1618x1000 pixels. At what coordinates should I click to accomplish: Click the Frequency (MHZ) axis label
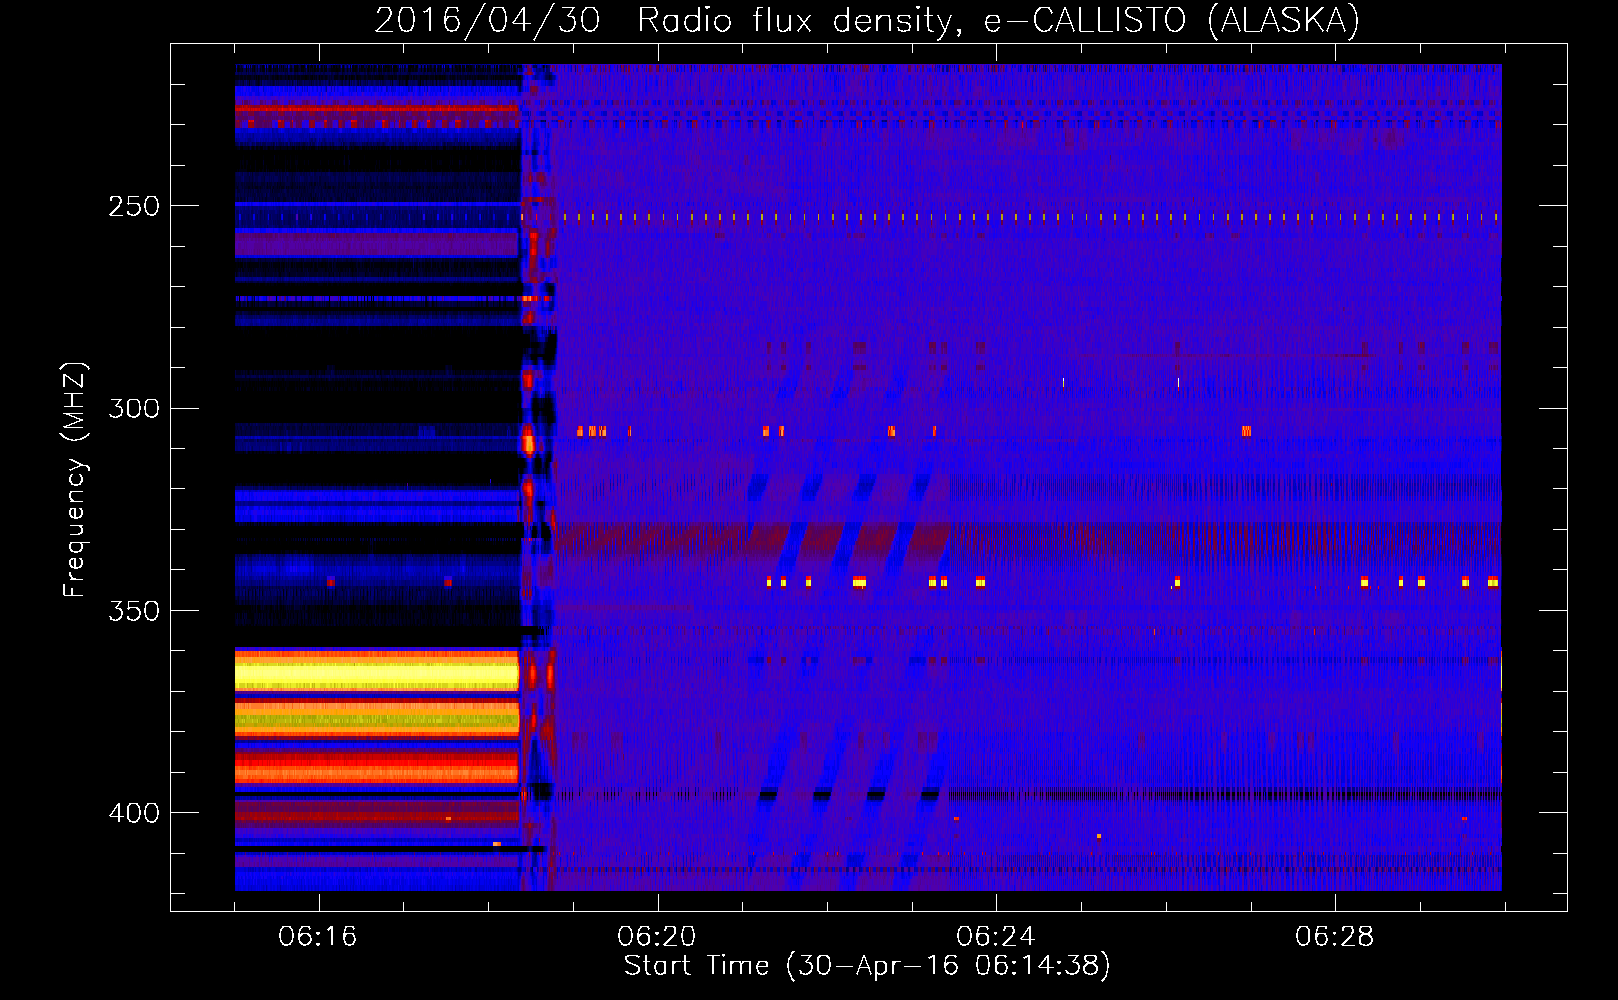75,479
